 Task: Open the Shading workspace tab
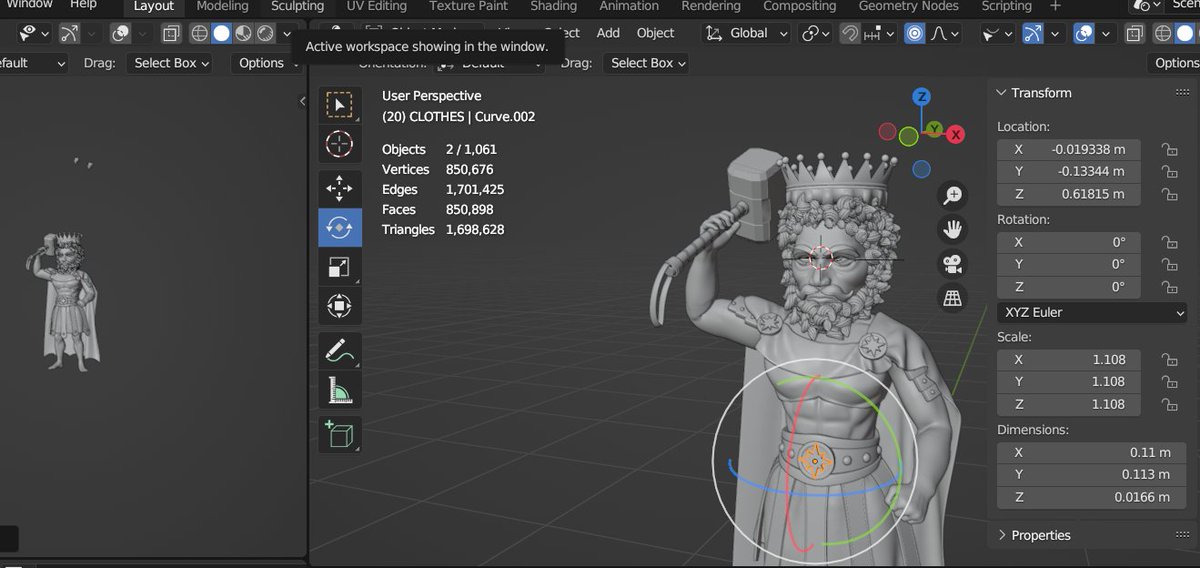[x=553, y=6]
